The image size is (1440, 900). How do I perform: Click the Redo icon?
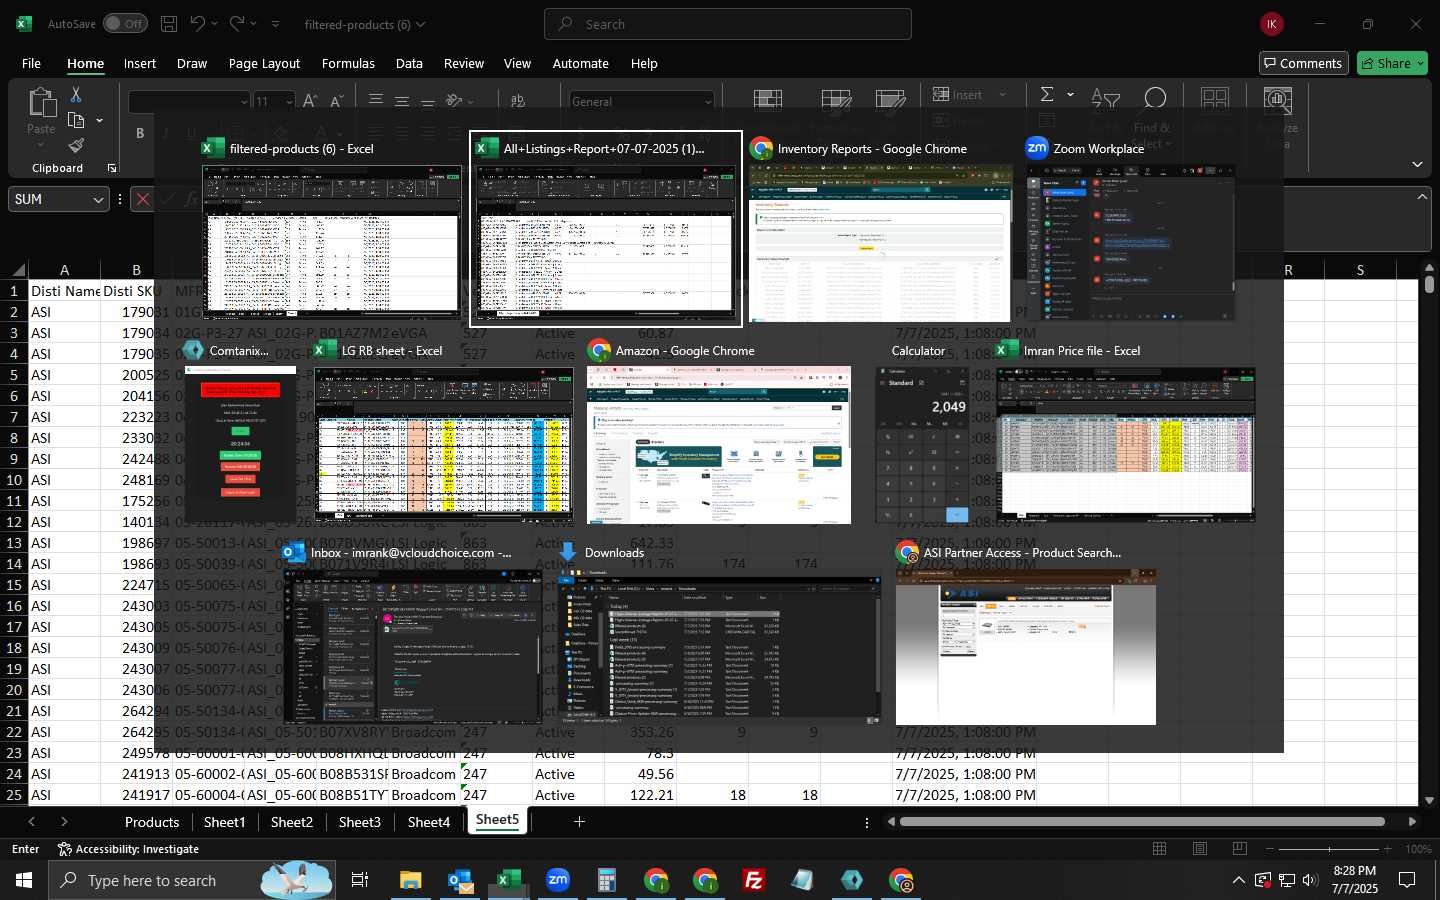237,23
